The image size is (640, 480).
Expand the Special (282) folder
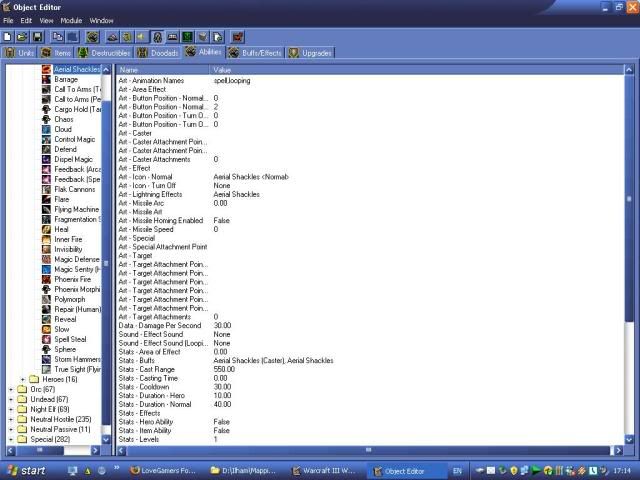pyautogui.click(x=11, y=439)
